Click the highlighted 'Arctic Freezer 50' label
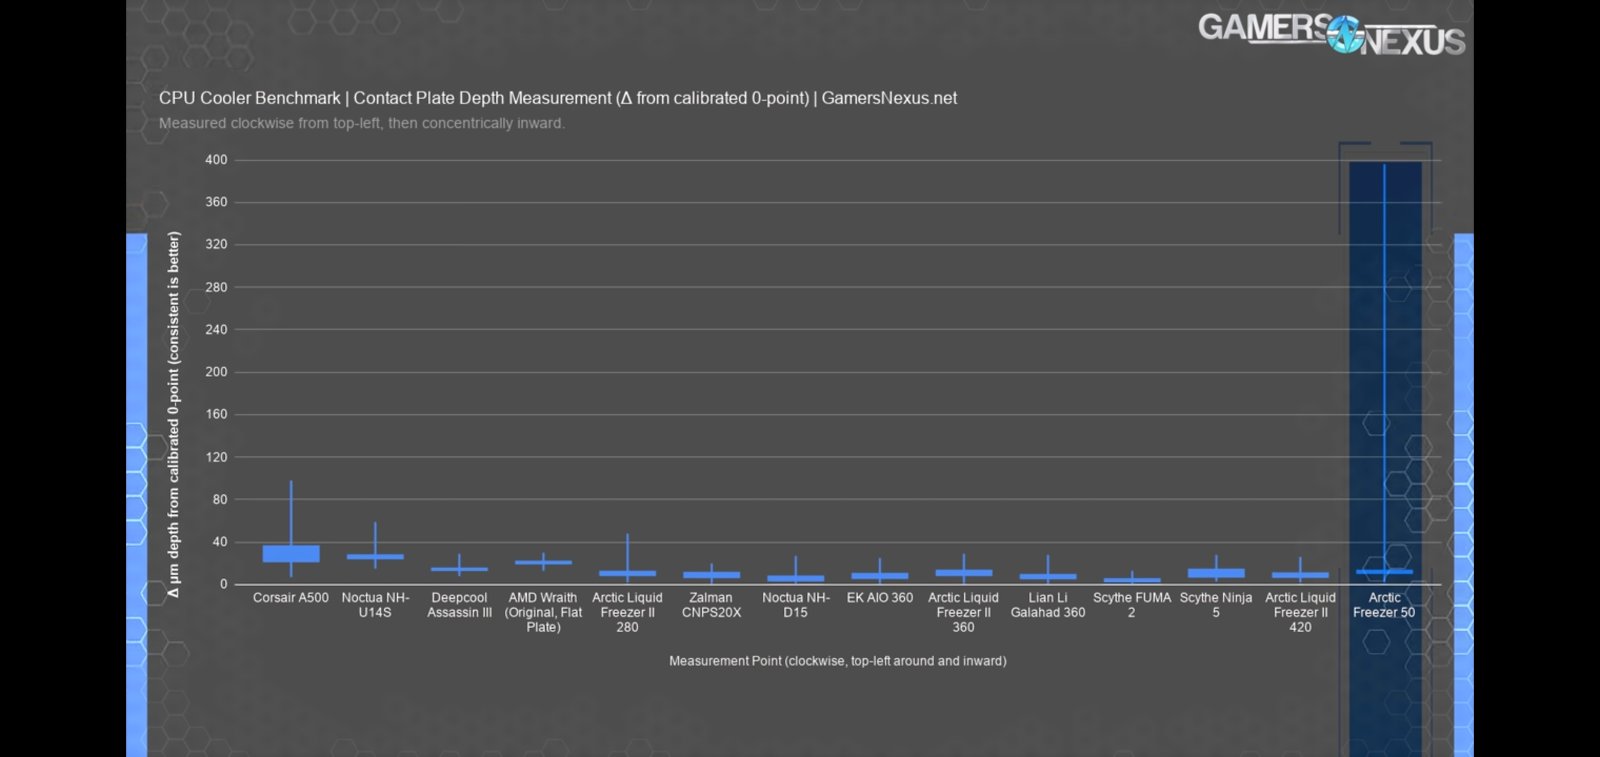The width and height of the screenshot is (1600, 757). click(x=1384, y=605)
